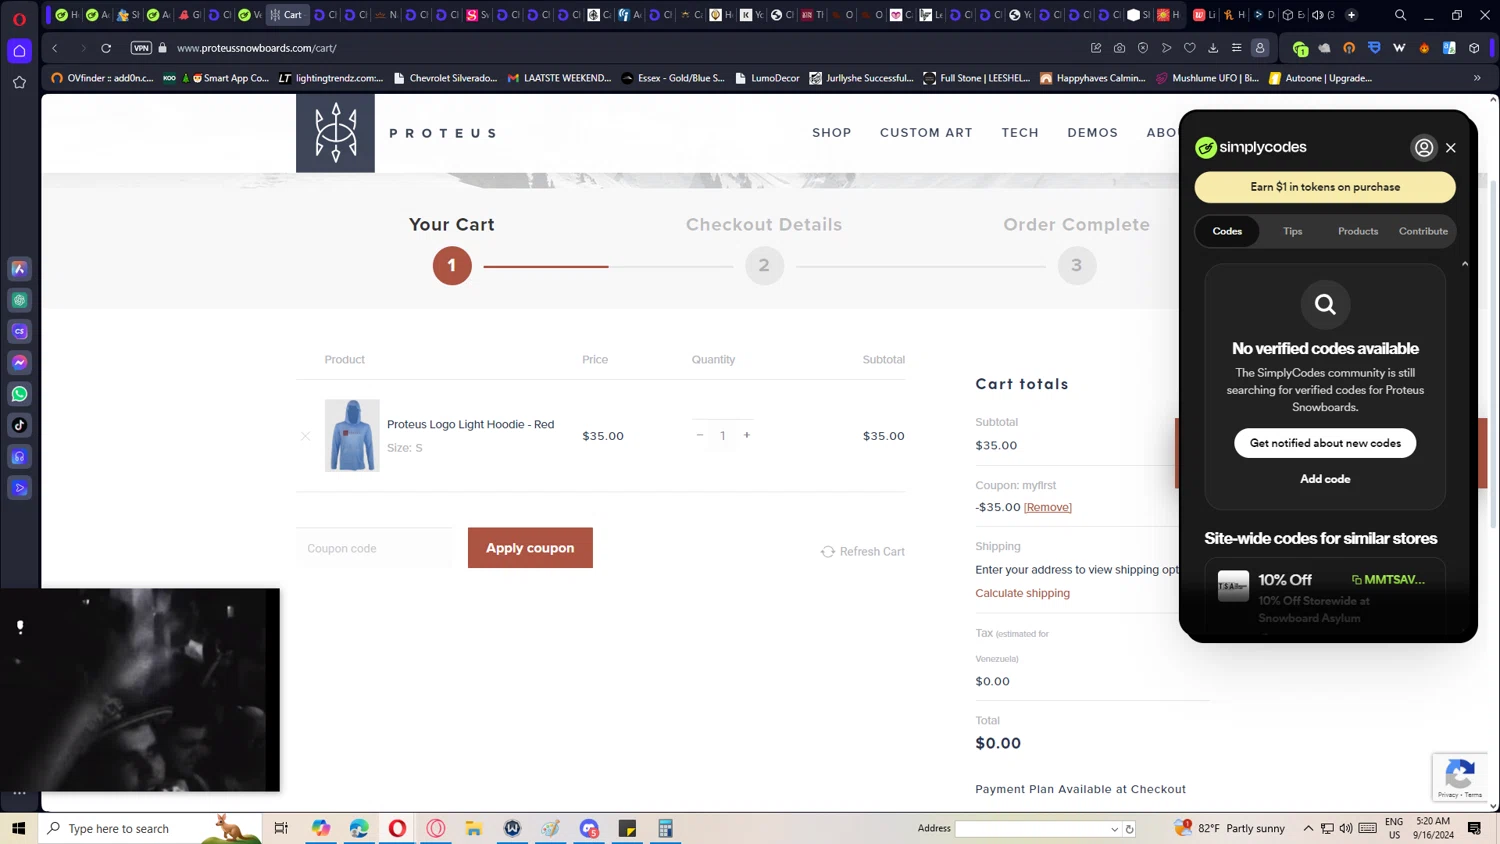
Task: Switch to the Tips tab in SimplyCodes
Action: tap(1292, 231)
